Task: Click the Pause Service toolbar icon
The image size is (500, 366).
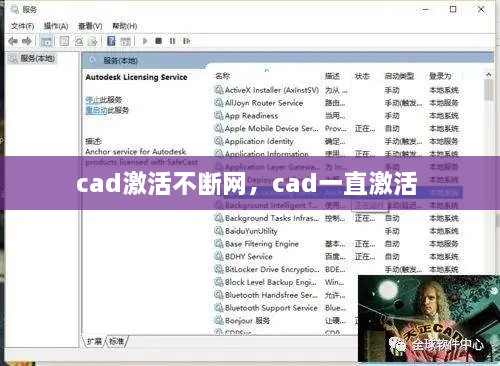Action: point(172,41)
